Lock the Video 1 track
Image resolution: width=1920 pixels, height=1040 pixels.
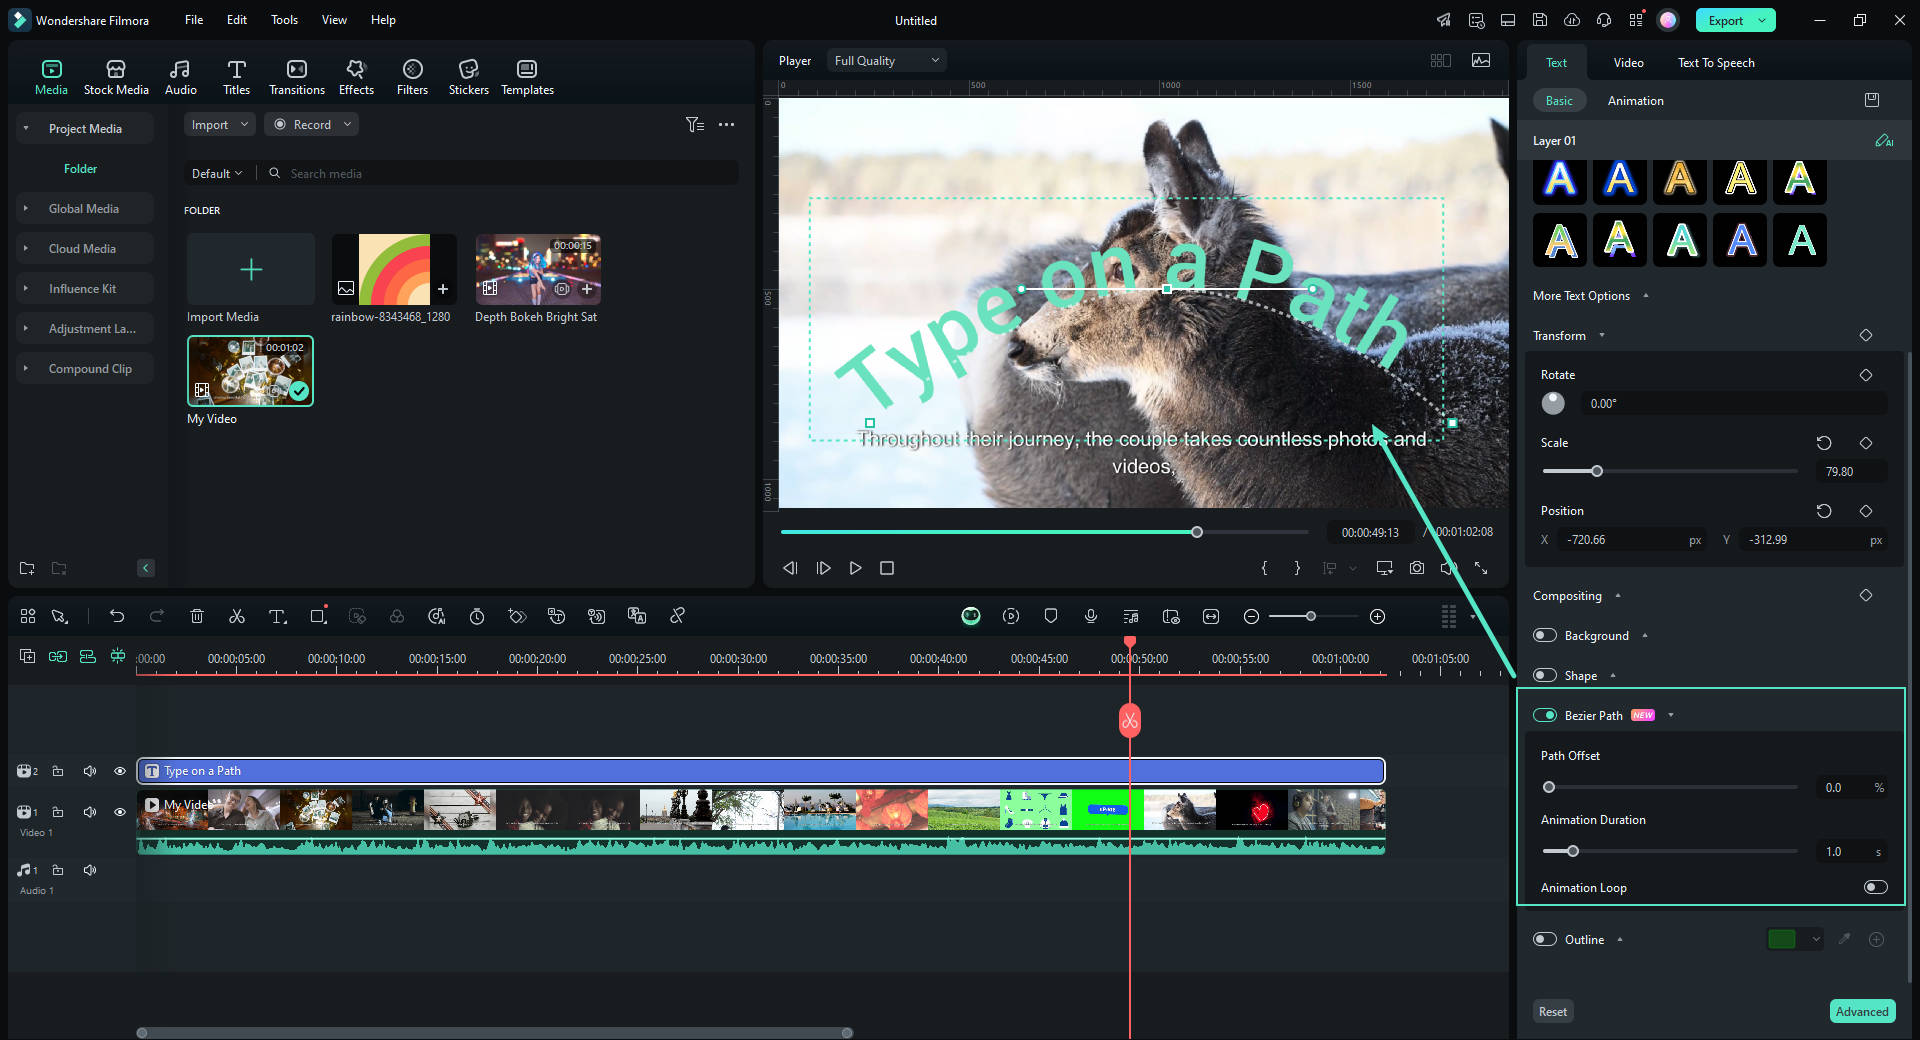(x=58, y=812)
